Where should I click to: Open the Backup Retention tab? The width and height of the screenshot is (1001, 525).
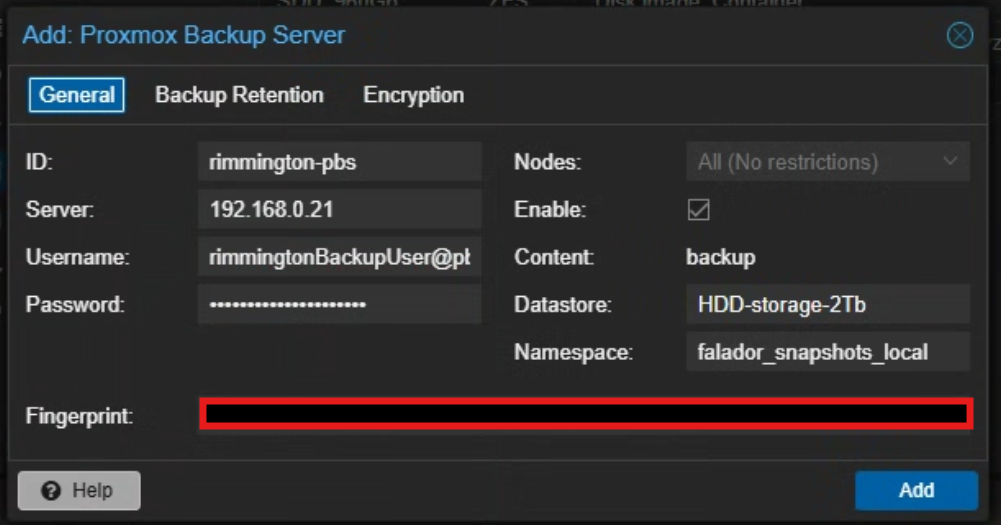click(239, 95)
